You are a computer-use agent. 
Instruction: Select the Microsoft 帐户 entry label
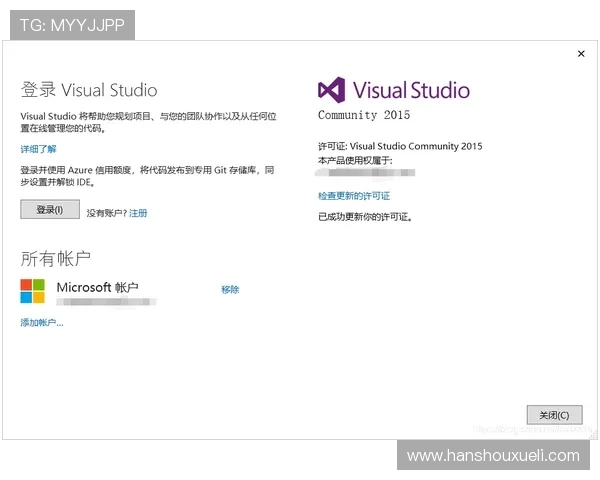point(97,287)
